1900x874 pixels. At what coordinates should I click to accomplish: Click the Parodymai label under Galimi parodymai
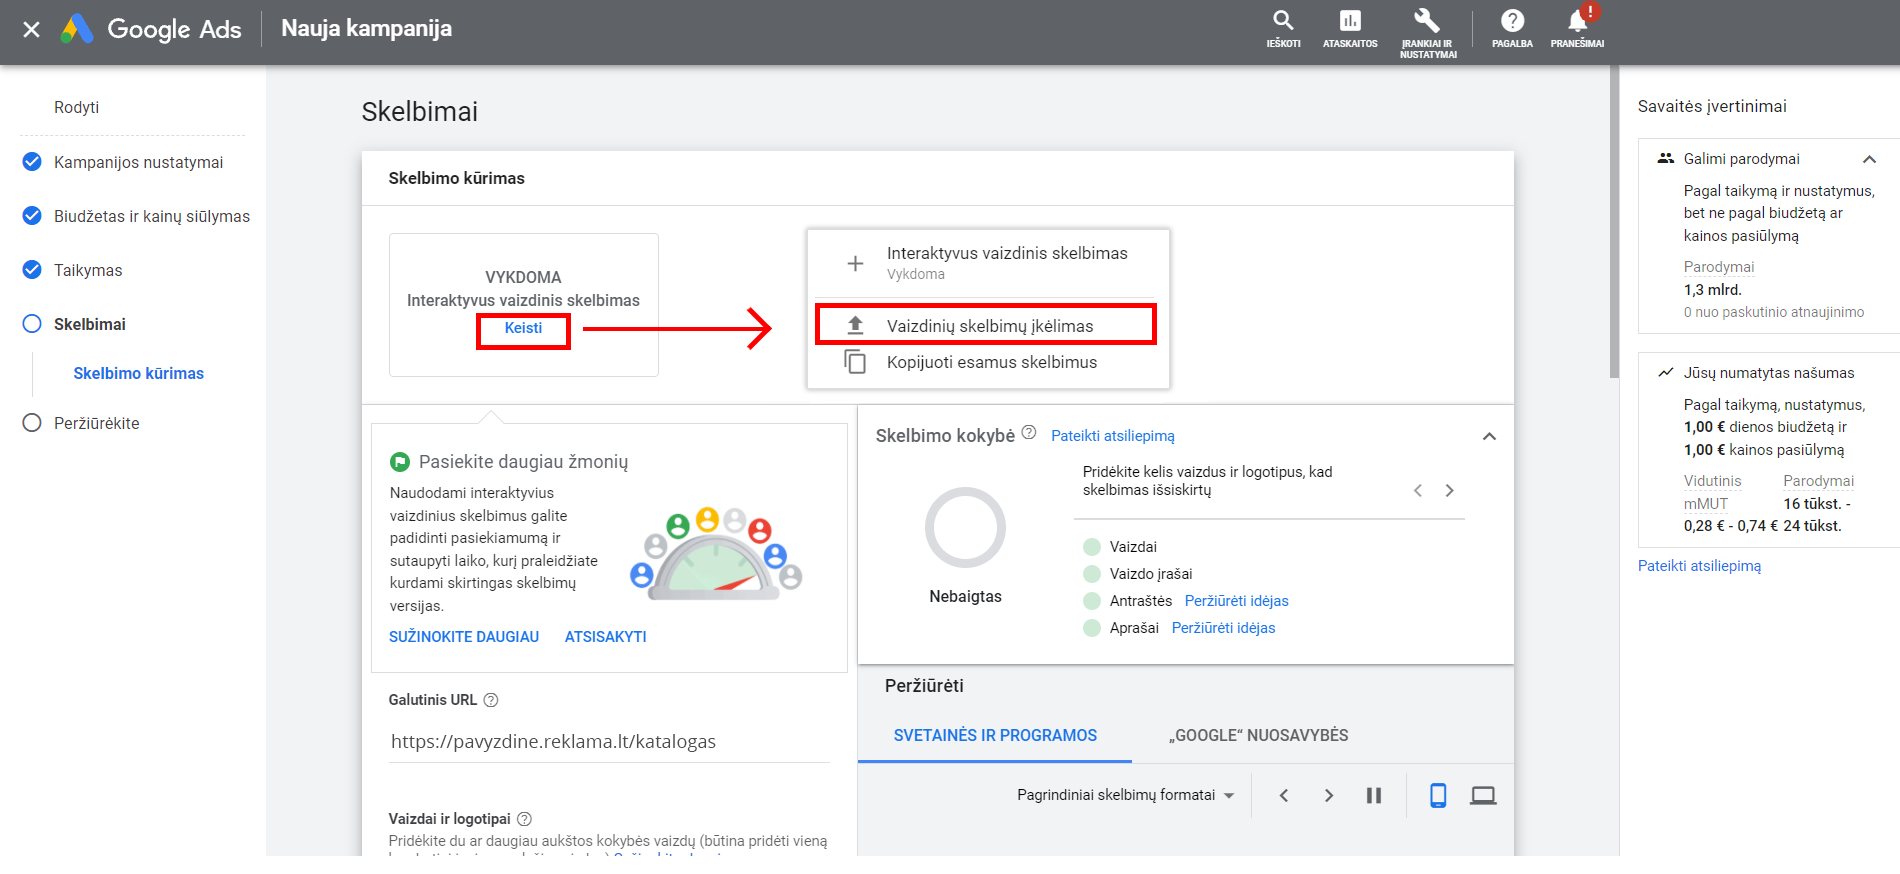tap(1718, 267)
